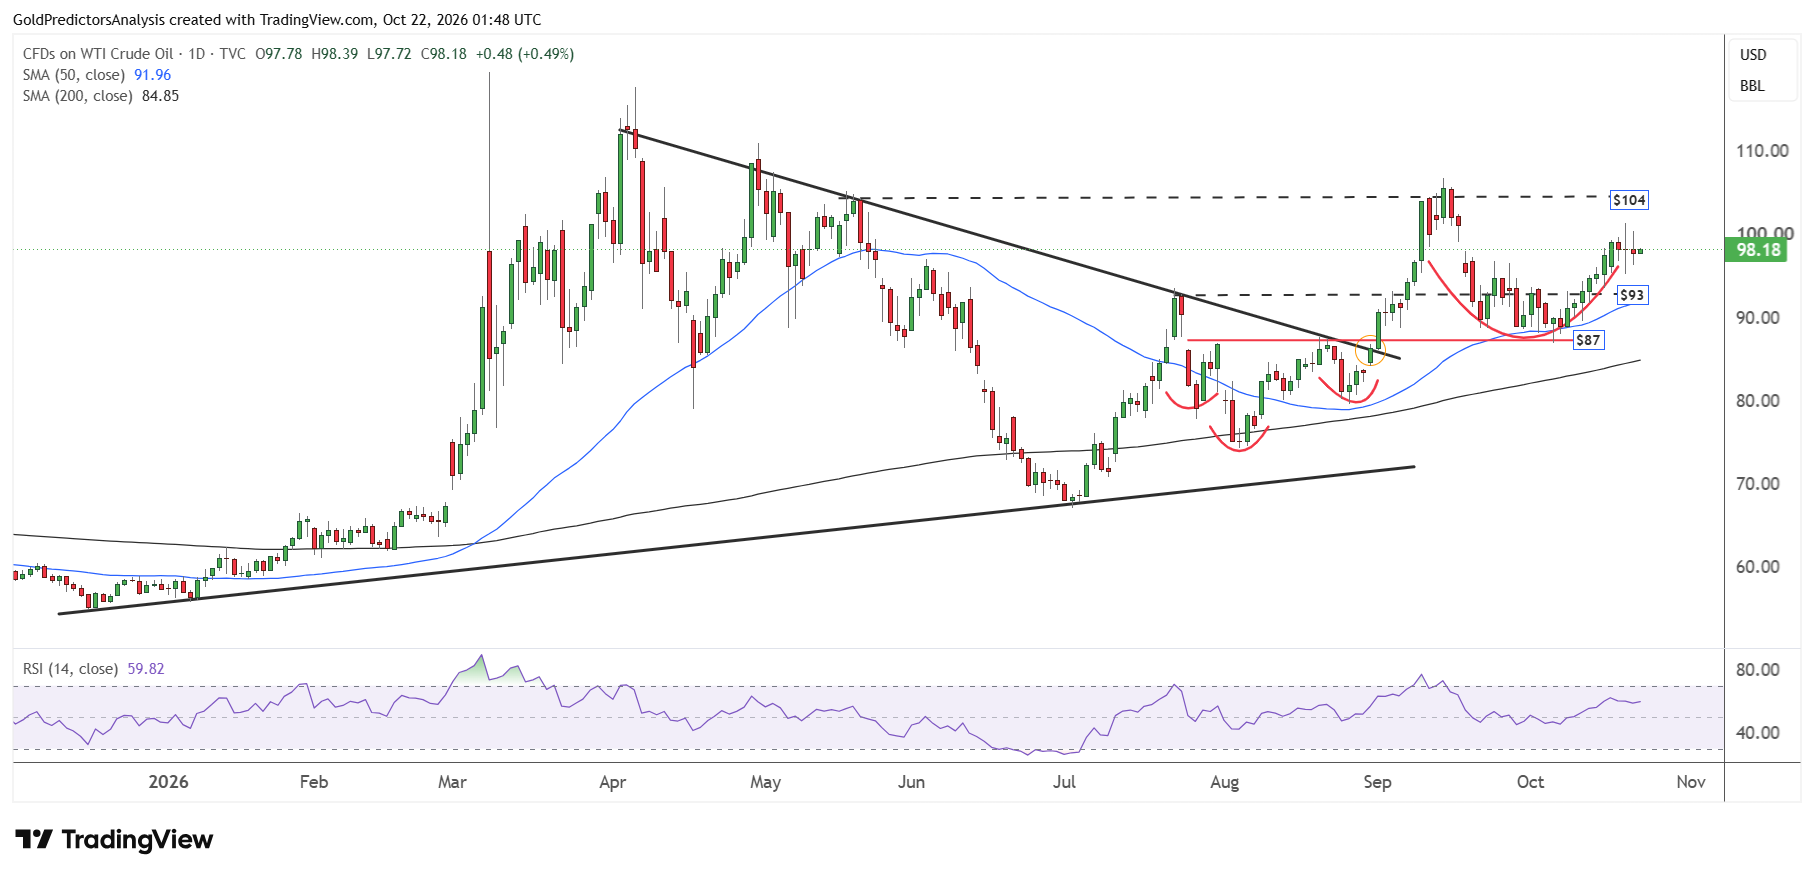This screenshot has width=1814, height=877.
Task: Click the 70.00 price axis label
Action: click(x=1758, y=484)
